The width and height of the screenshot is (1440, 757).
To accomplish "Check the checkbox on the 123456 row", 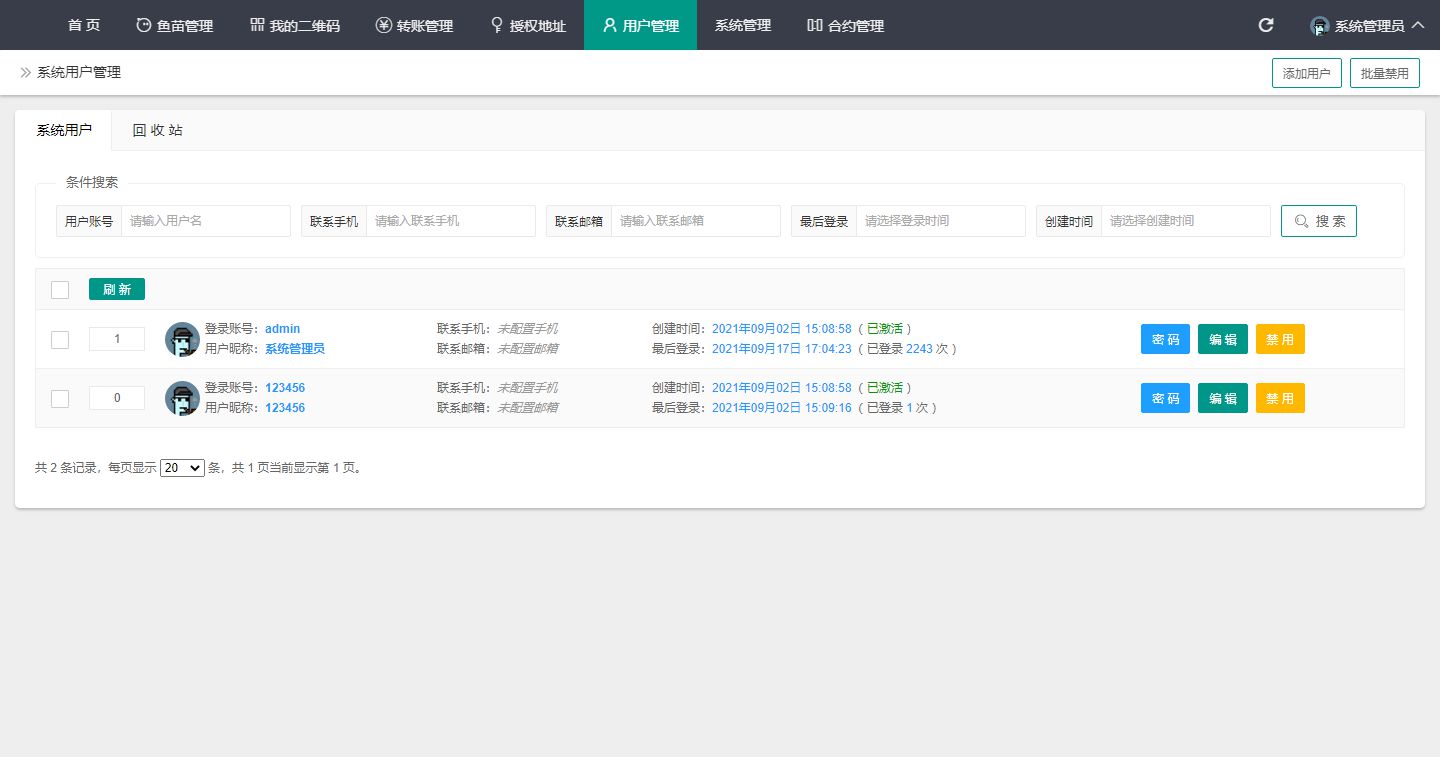I will click(x=60, y=398).
